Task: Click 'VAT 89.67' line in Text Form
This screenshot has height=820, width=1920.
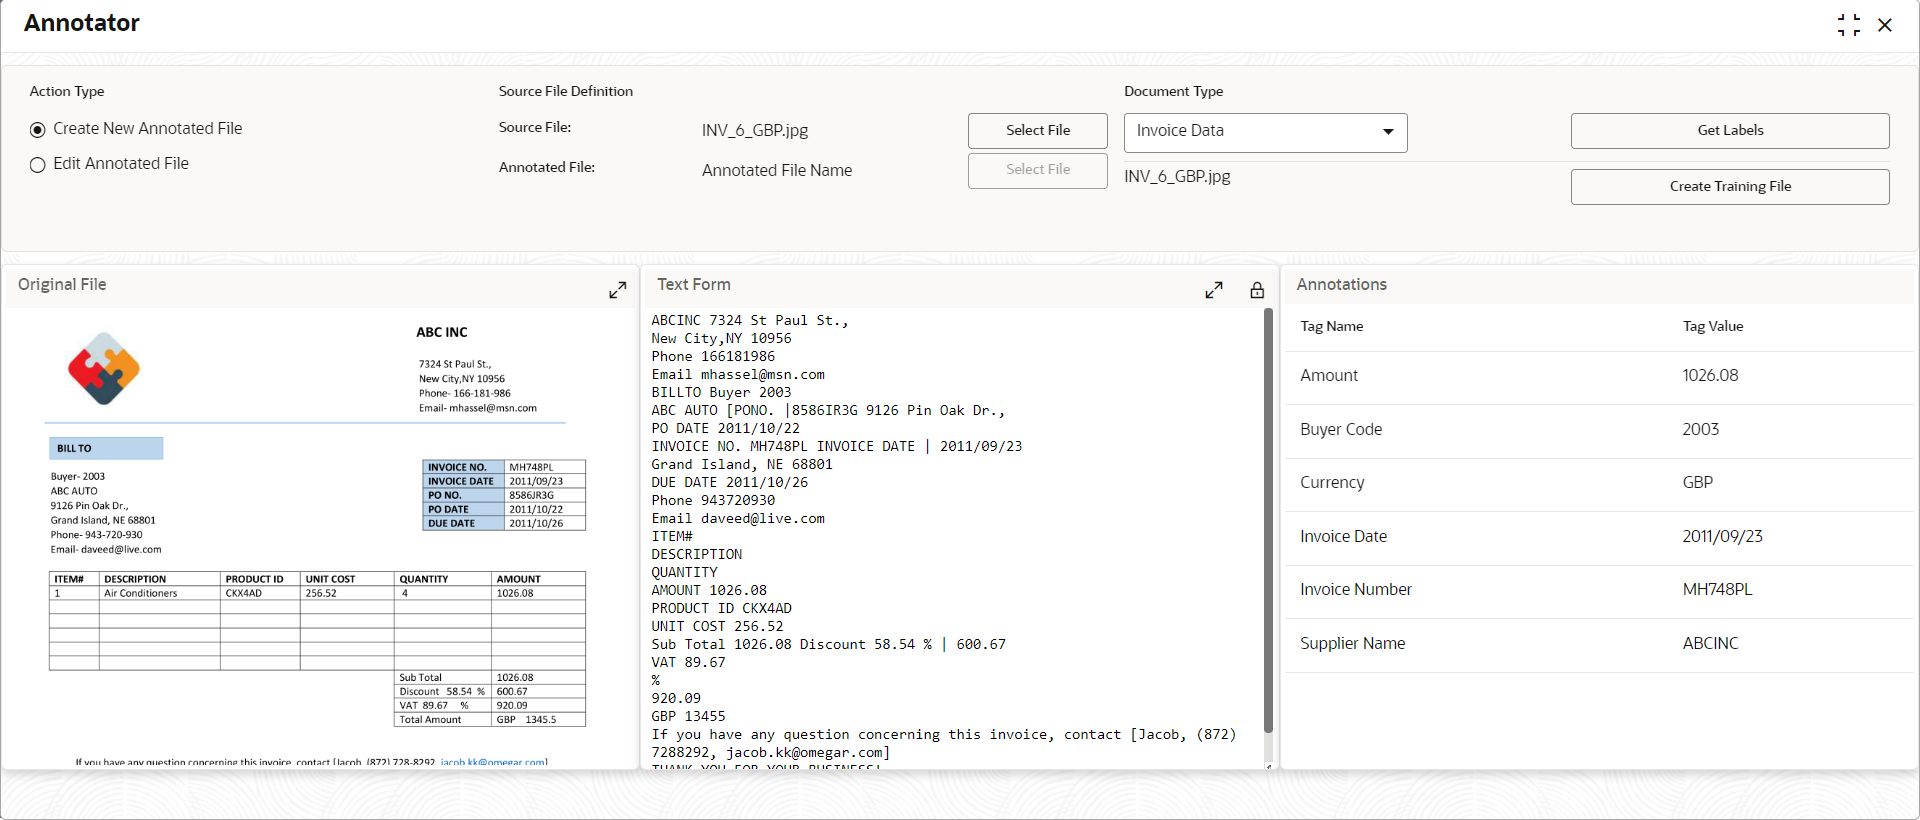Action: (x=688, y=663)
